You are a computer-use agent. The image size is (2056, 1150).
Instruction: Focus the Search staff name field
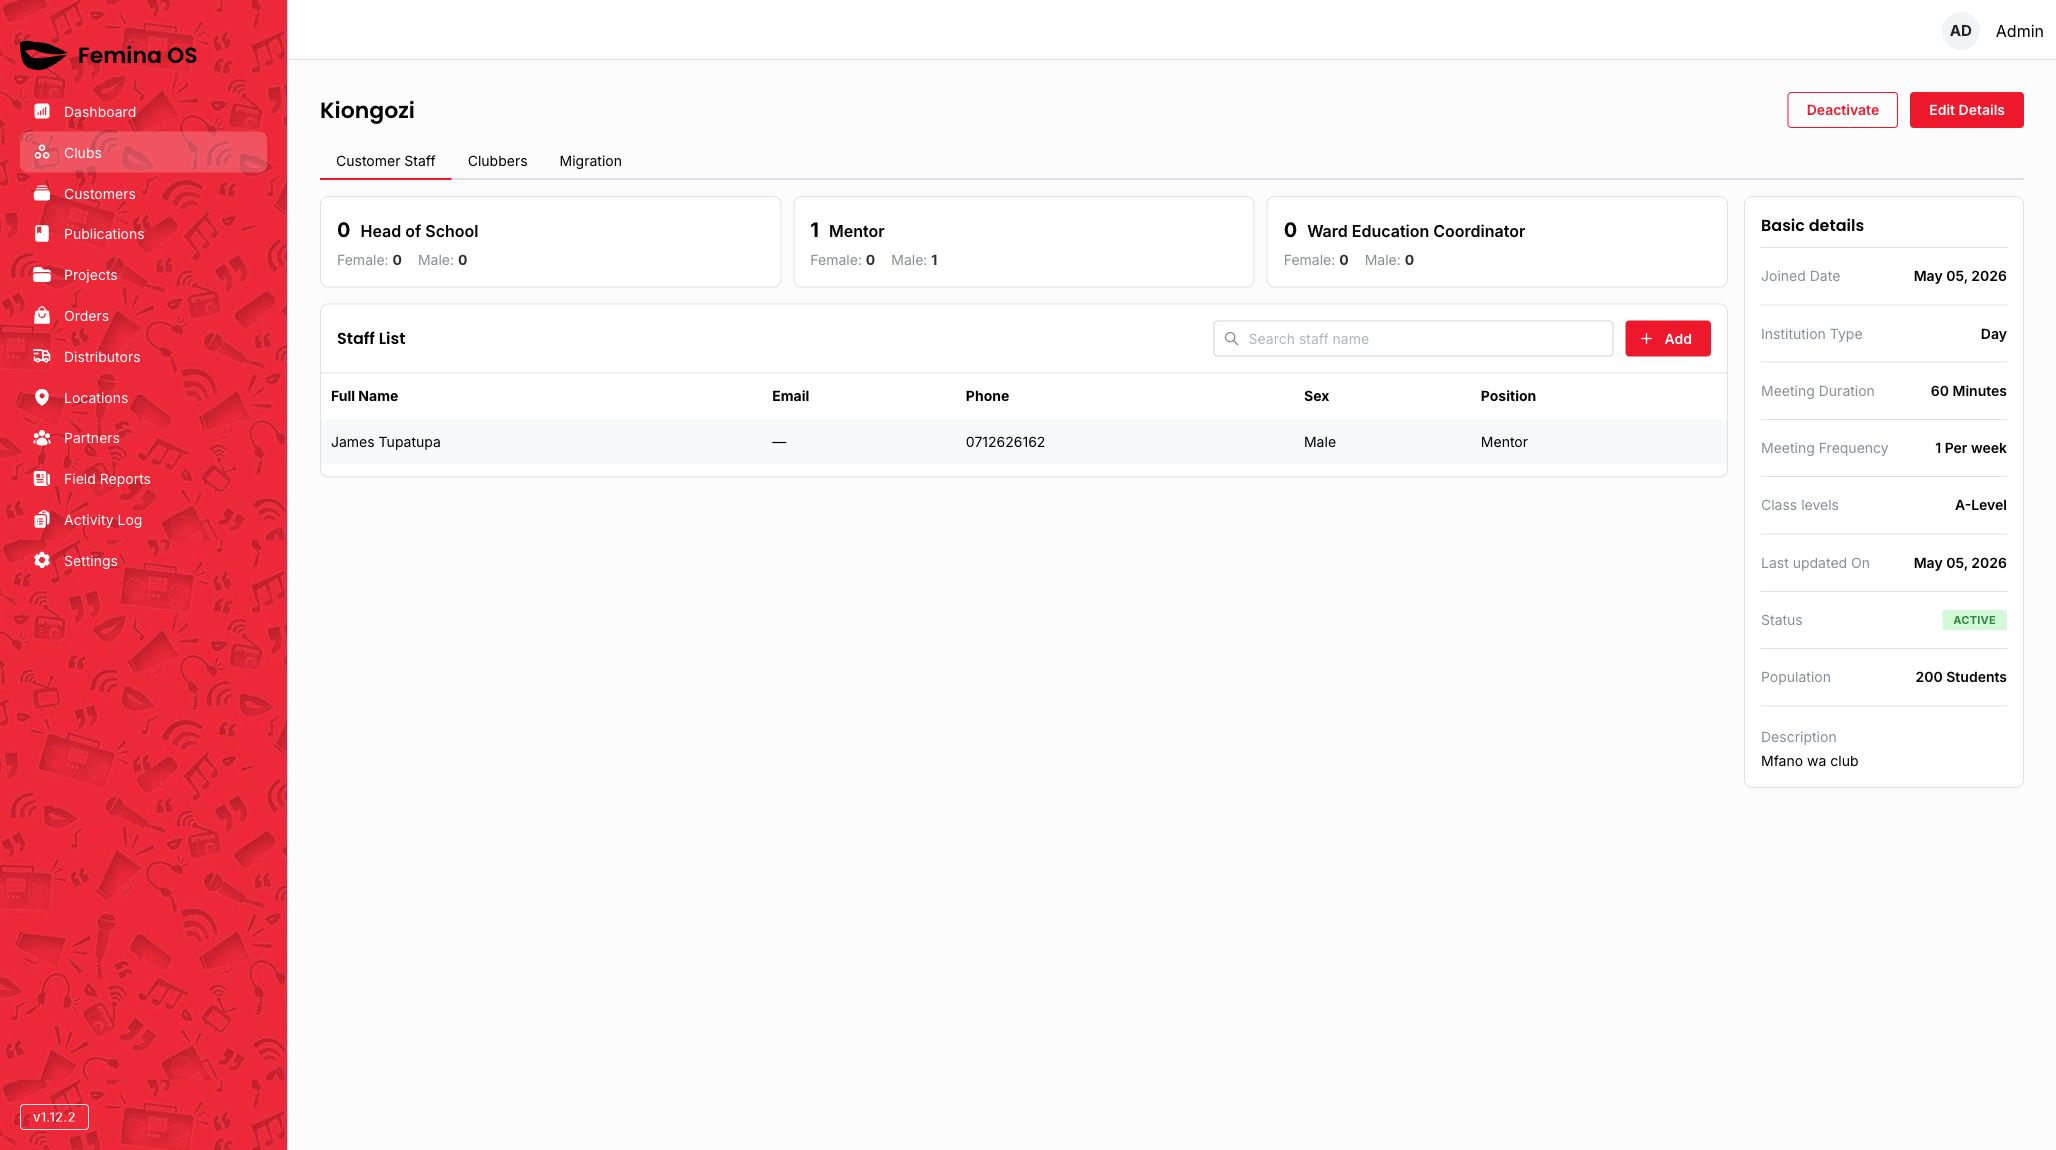pyautogui.click(x=1412, y=338)
